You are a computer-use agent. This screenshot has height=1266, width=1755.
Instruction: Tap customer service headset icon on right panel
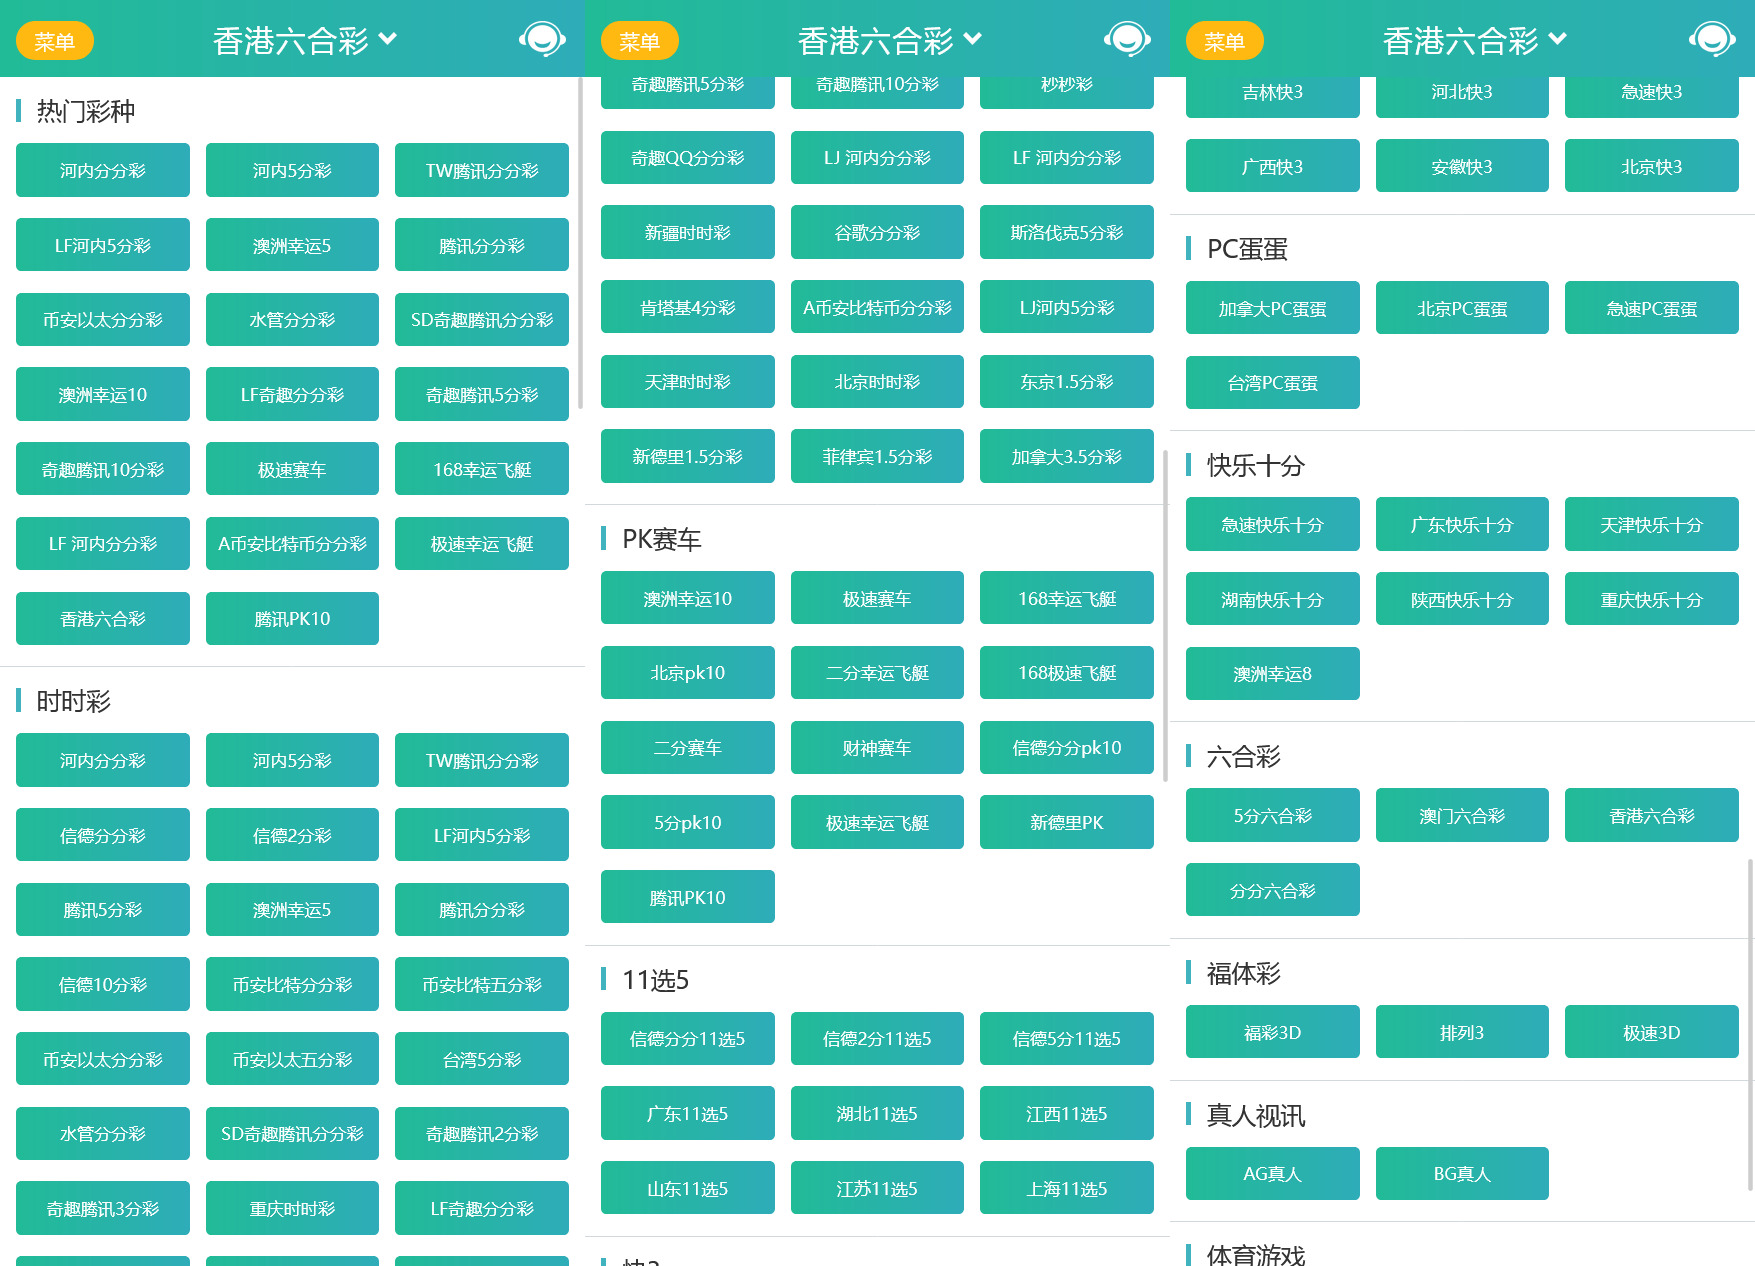click(1711, 40)
